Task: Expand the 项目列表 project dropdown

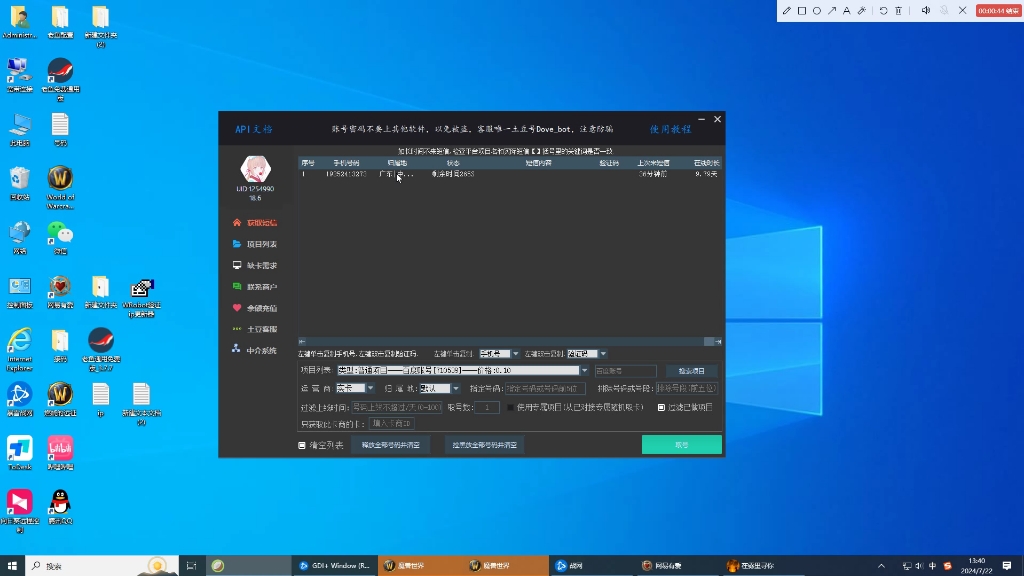Action: coord(584,371)
